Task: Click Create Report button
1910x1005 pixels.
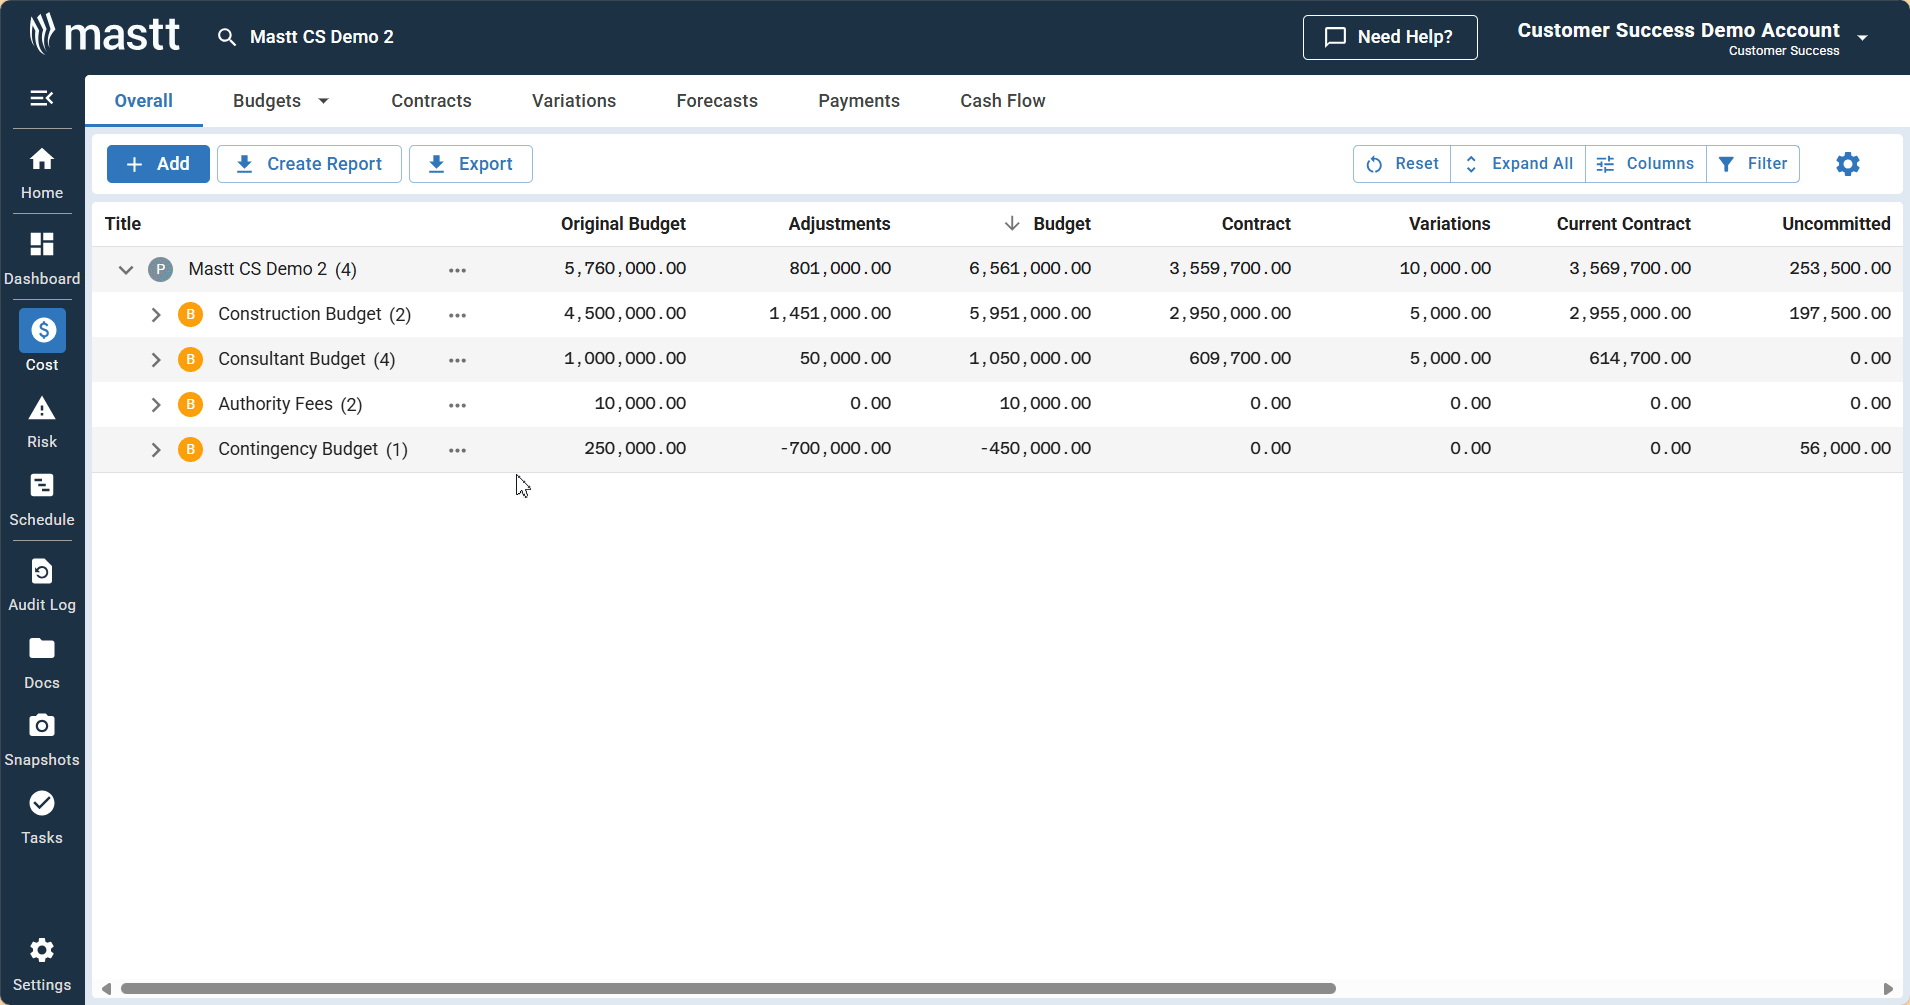Action: [x=309, y=164]
